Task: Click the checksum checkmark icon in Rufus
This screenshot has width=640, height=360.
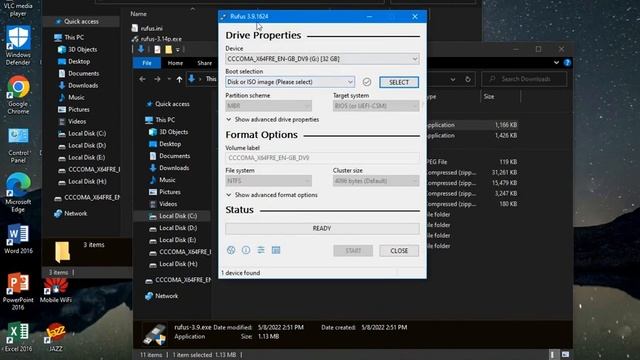Action: tap(367, 82)
